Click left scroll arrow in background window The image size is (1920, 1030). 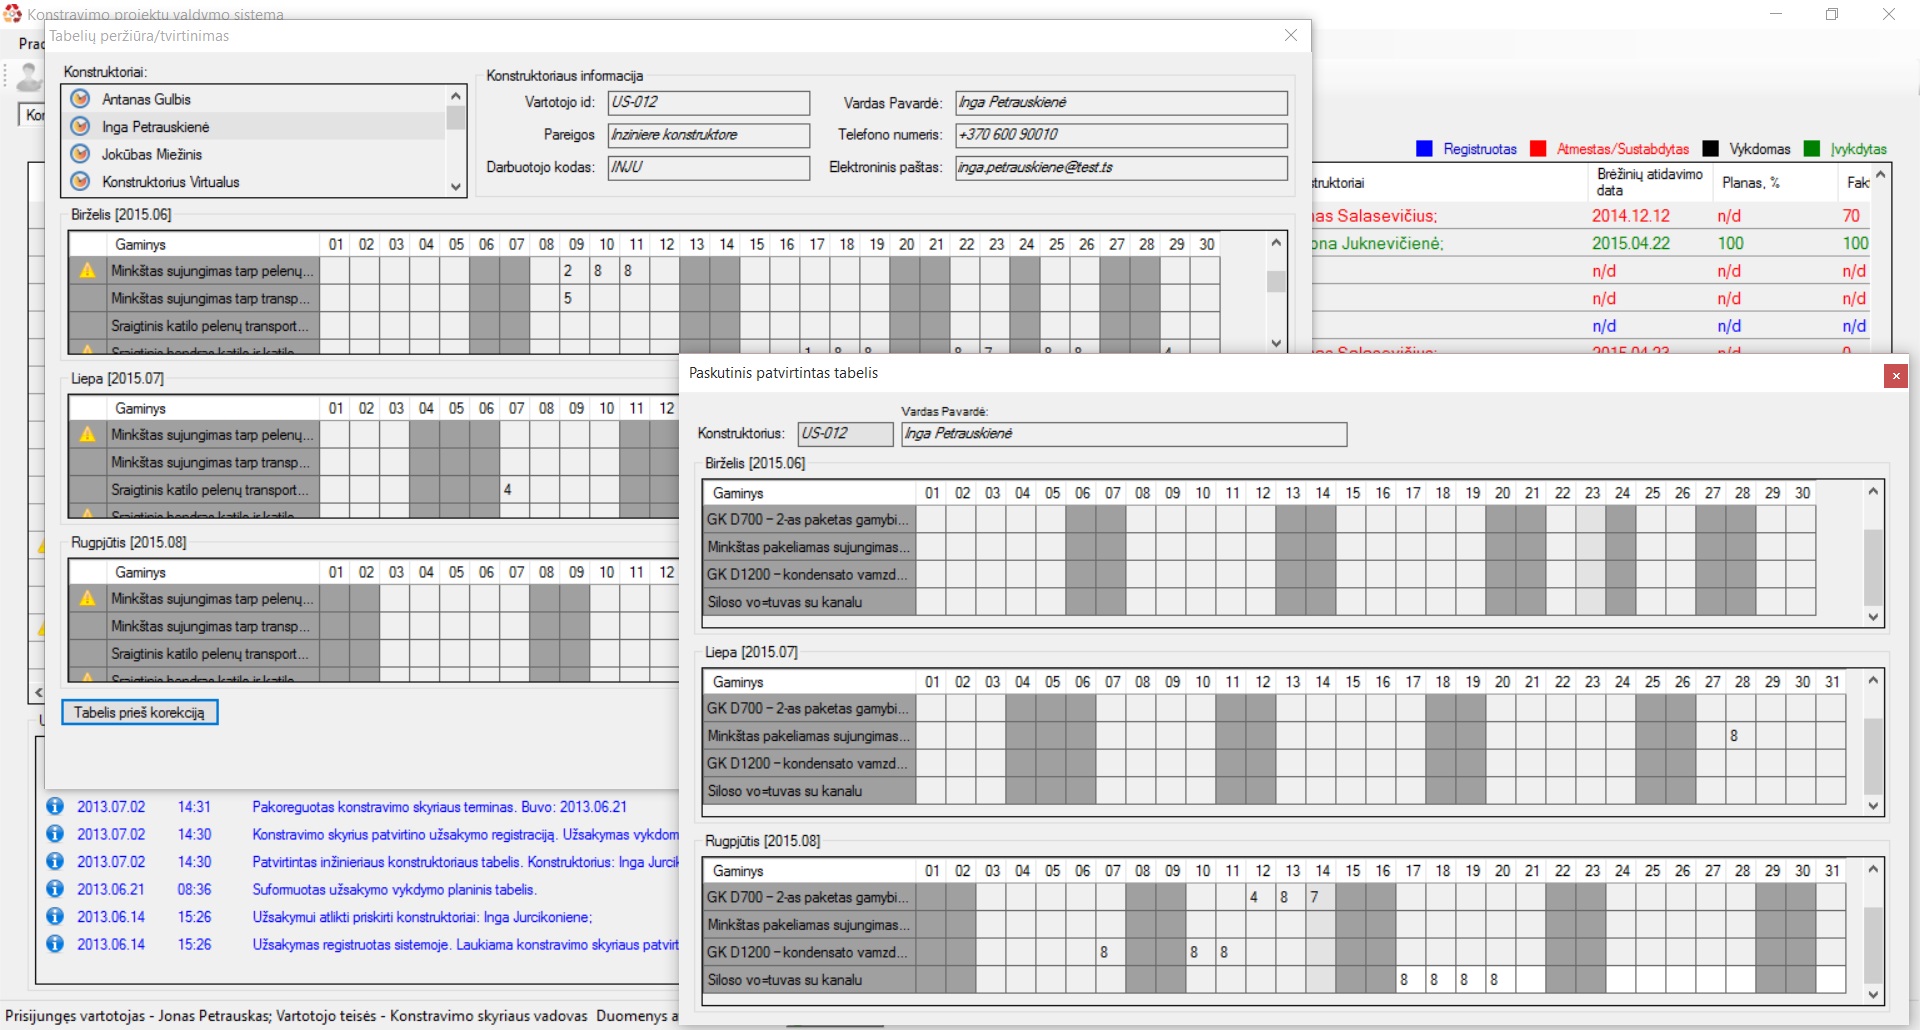coord(38,692)
